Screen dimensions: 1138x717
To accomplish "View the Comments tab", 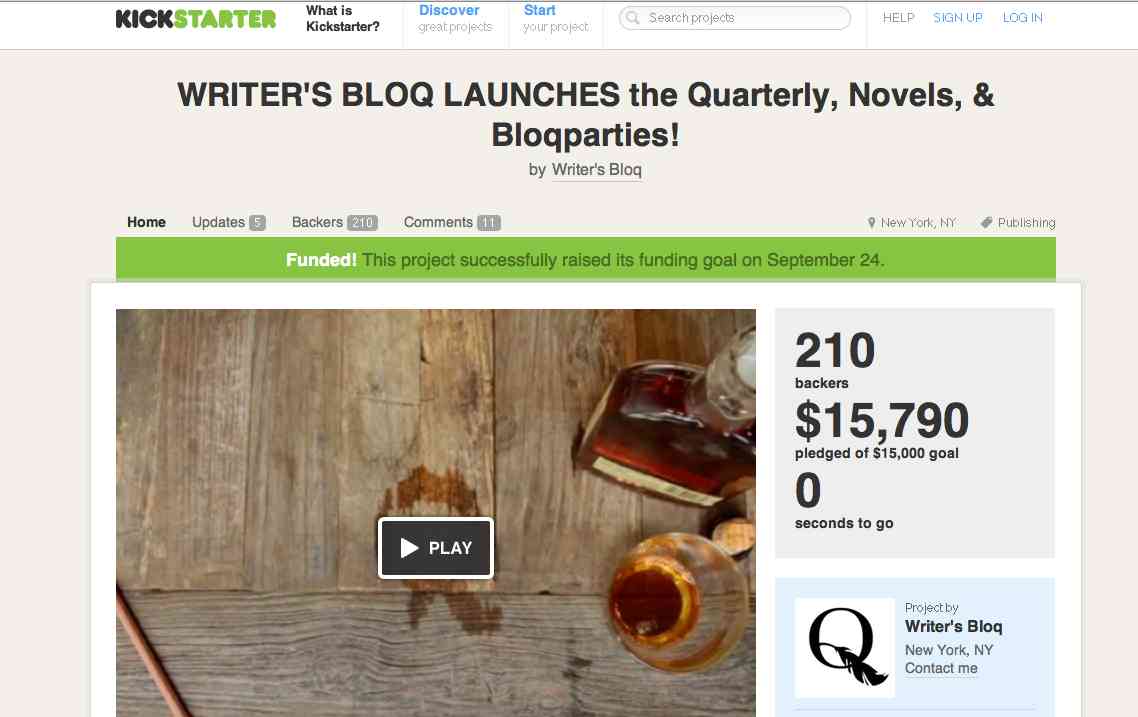I will (452, 222).
